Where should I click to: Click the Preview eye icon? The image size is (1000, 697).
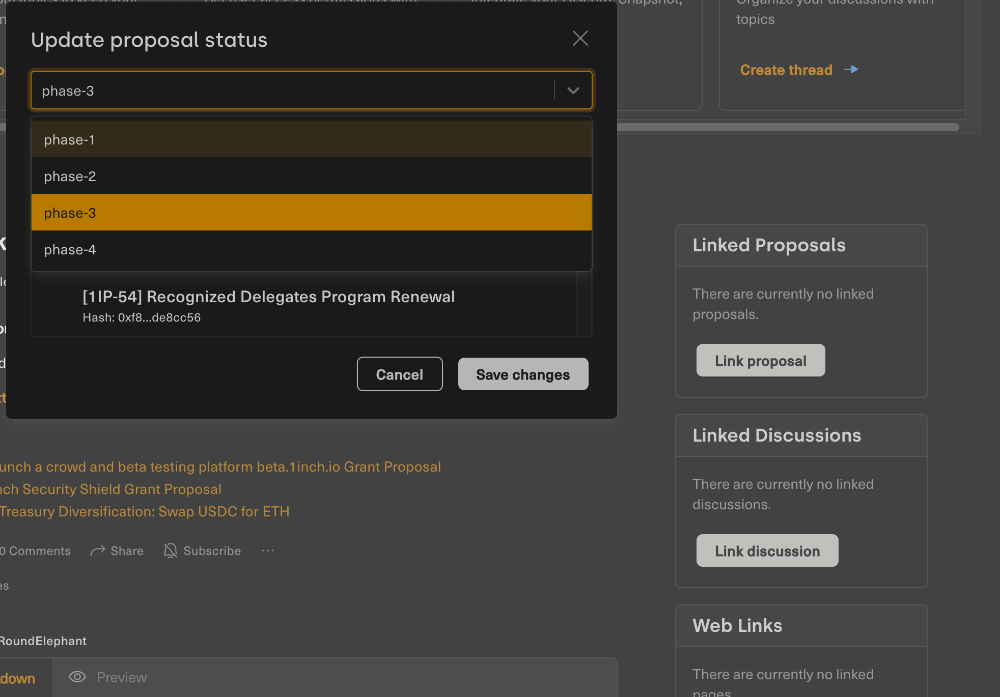(x=77, y=678)
